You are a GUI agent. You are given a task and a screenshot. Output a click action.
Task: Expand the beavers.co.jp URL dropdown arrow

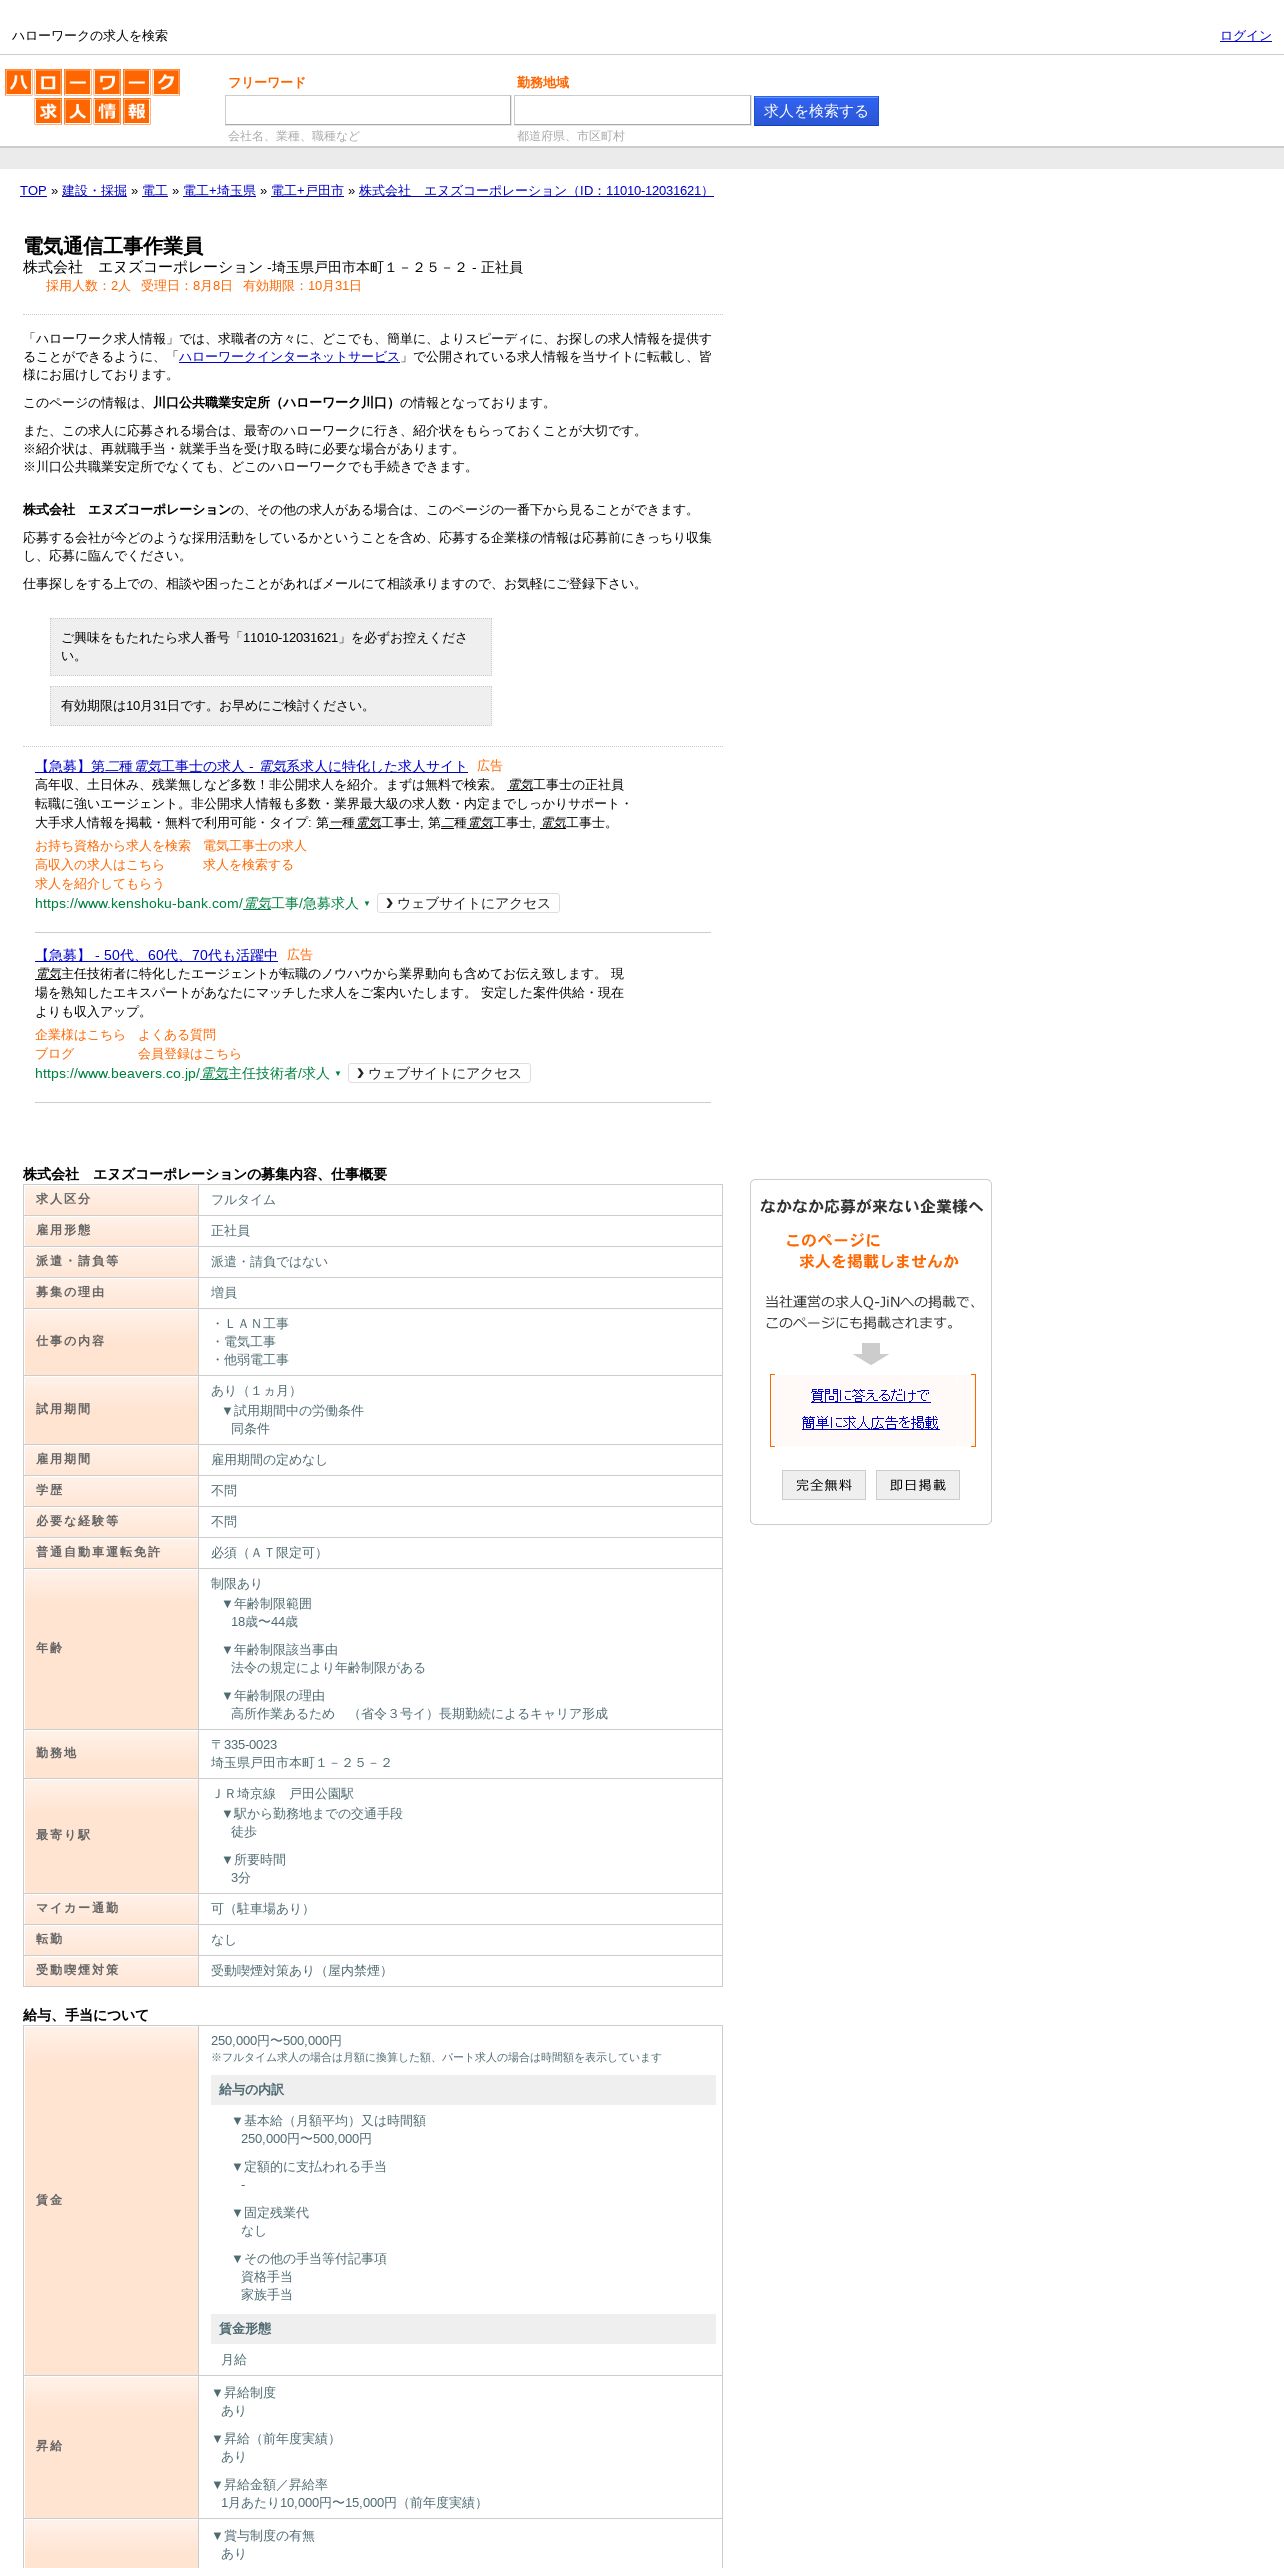(x=338, y=1073)
